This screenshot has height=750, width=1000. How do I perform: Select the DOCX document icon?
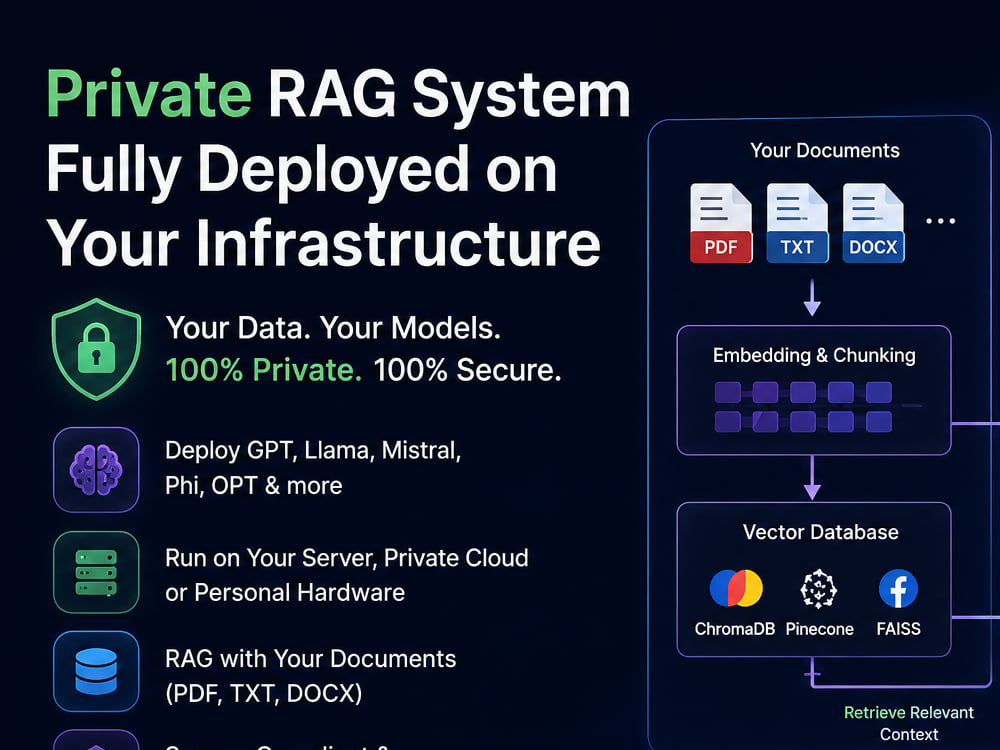point(873,223)
